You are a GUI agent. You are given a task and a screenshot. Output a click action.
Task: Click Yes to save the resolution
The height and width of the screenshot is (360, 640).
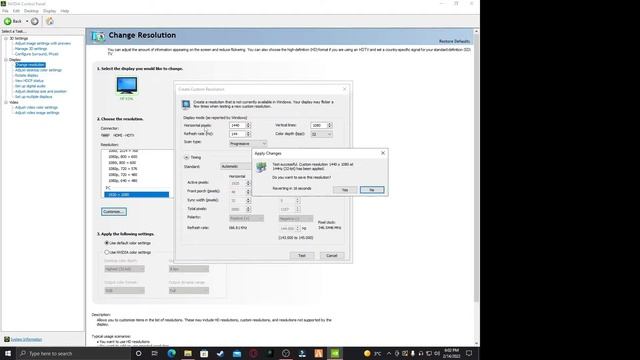click(345, 190)
